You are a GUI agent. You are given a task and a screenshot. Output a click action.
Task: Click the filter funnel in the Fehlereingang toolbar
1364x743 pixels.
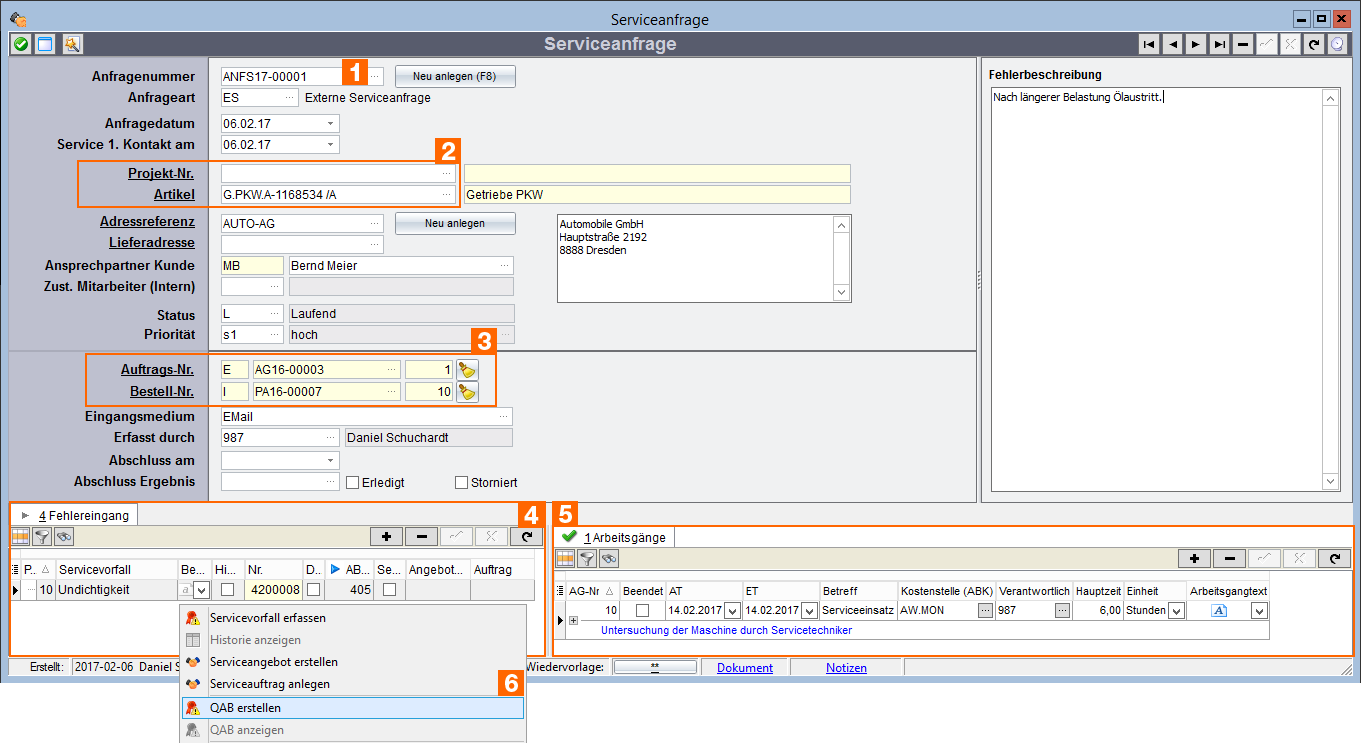tap(43, 537)
